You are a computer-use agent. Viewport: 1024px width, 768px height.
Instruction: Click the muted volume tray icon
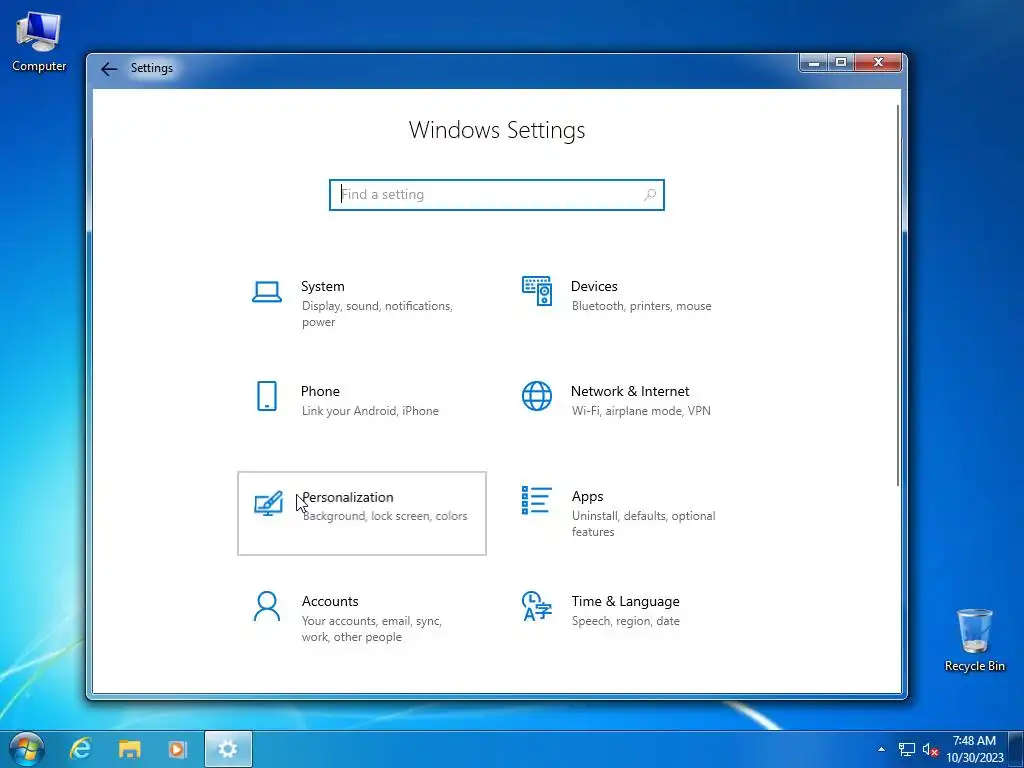(x=931, y=750)
